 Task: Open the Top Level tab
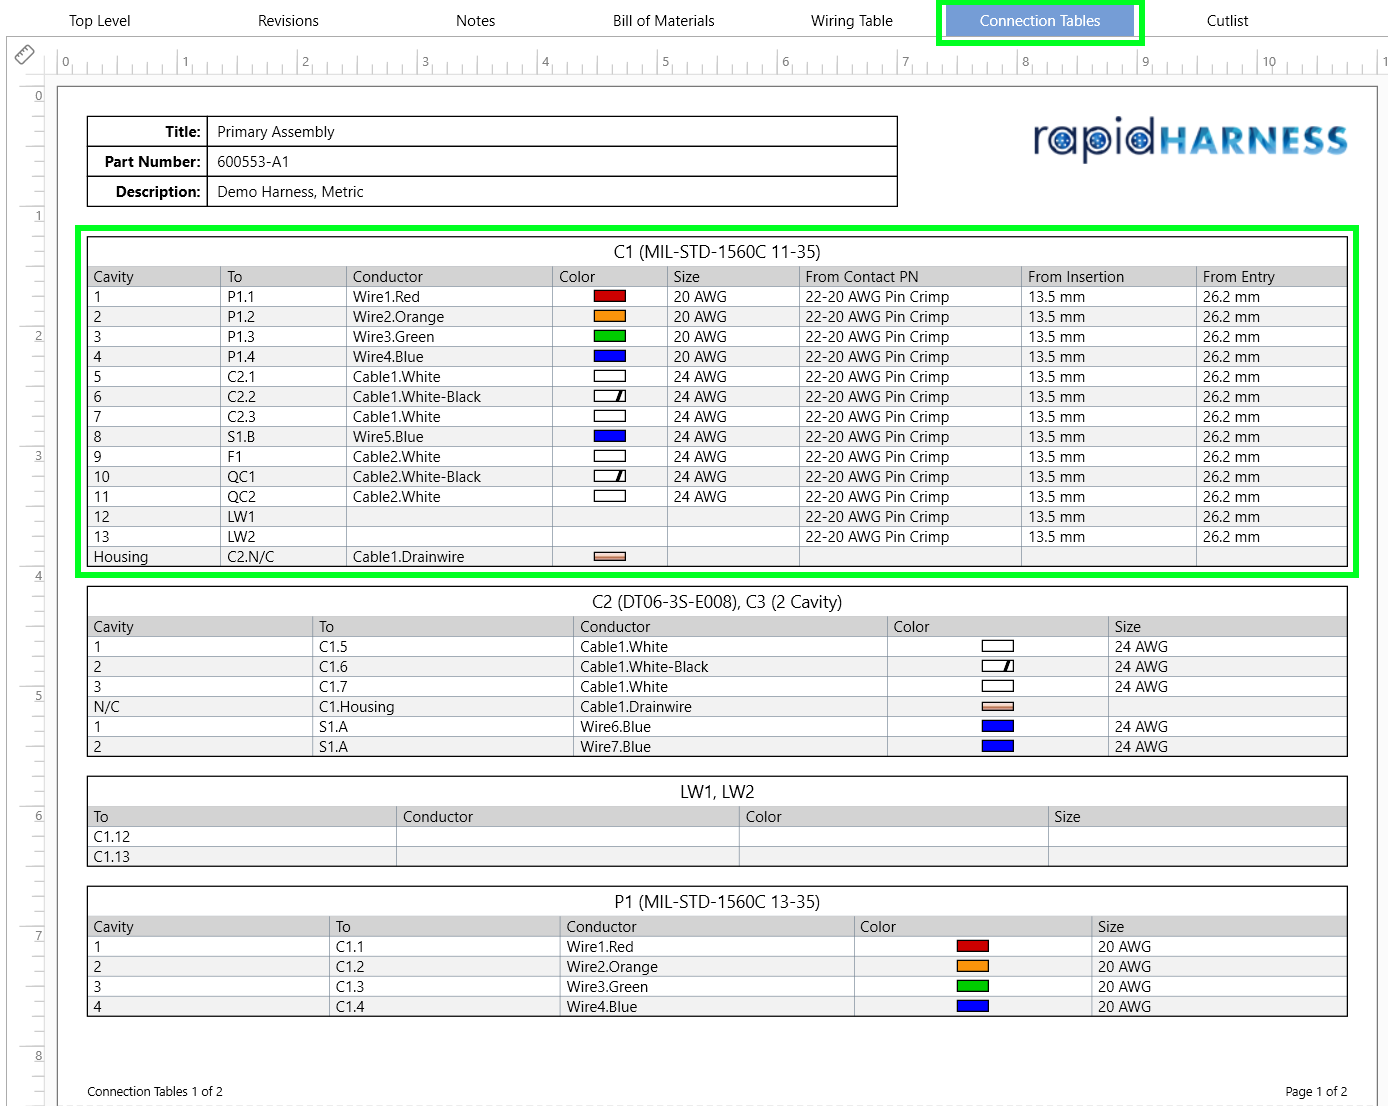click(x=100, y=21)
